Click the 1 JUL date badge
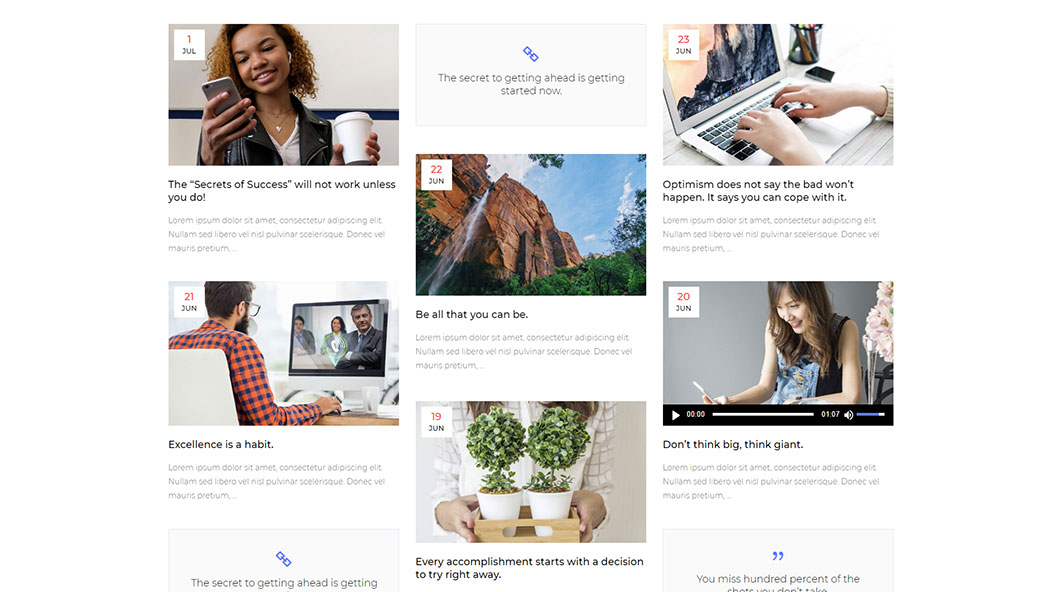 [189, 45]
